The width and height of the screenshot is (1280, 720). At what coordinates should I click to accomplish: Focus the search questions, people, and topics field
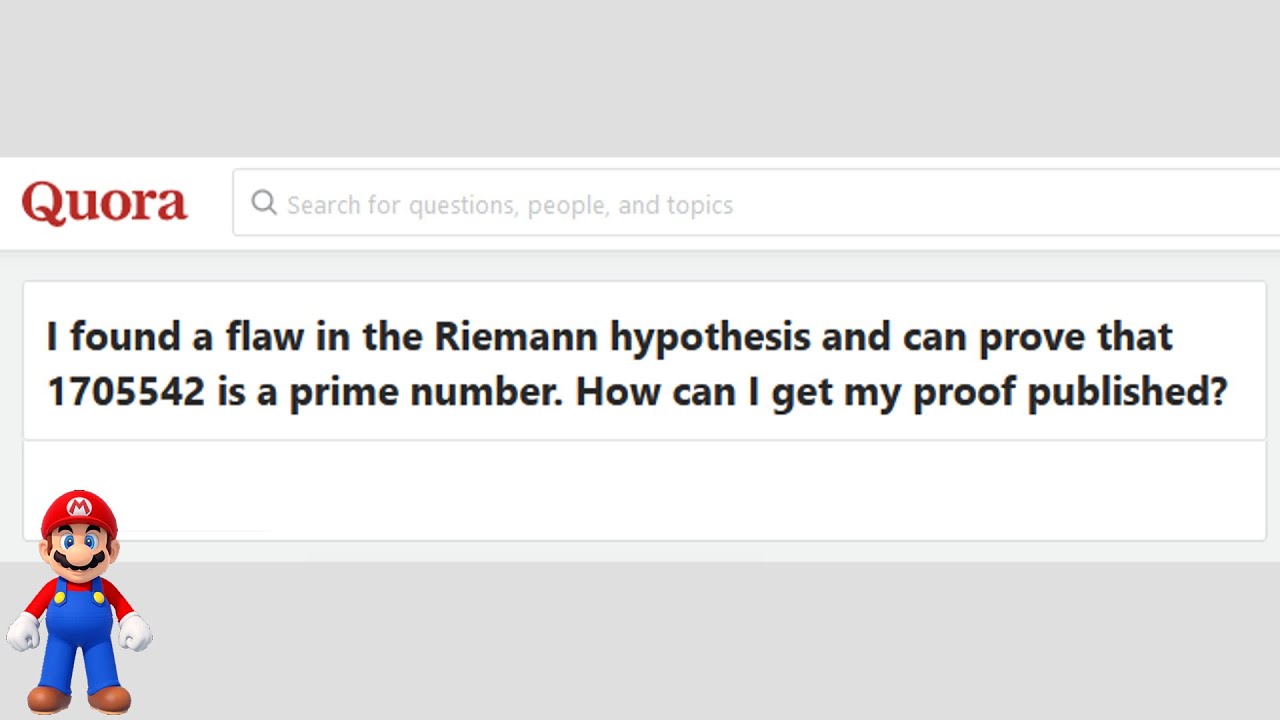click(700, 204)
